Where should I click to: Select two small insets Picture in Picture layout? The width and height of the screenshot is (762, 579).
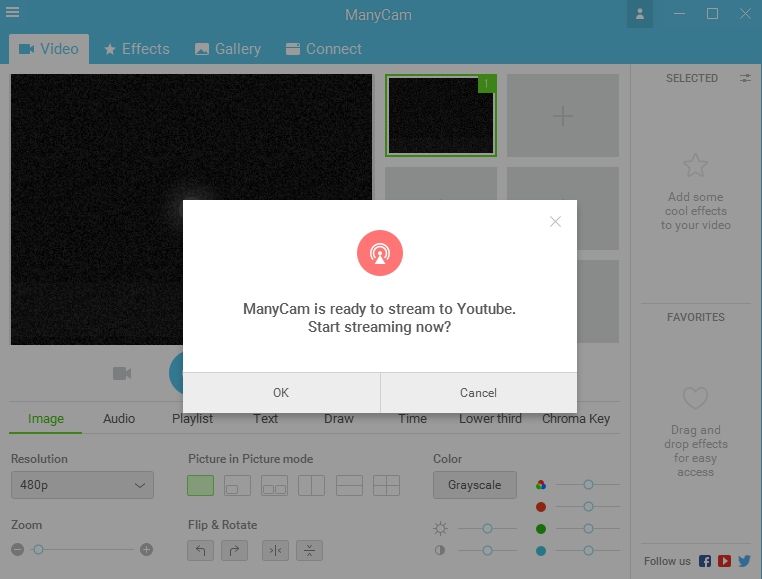pyautogui.click(x=275, y=485)
